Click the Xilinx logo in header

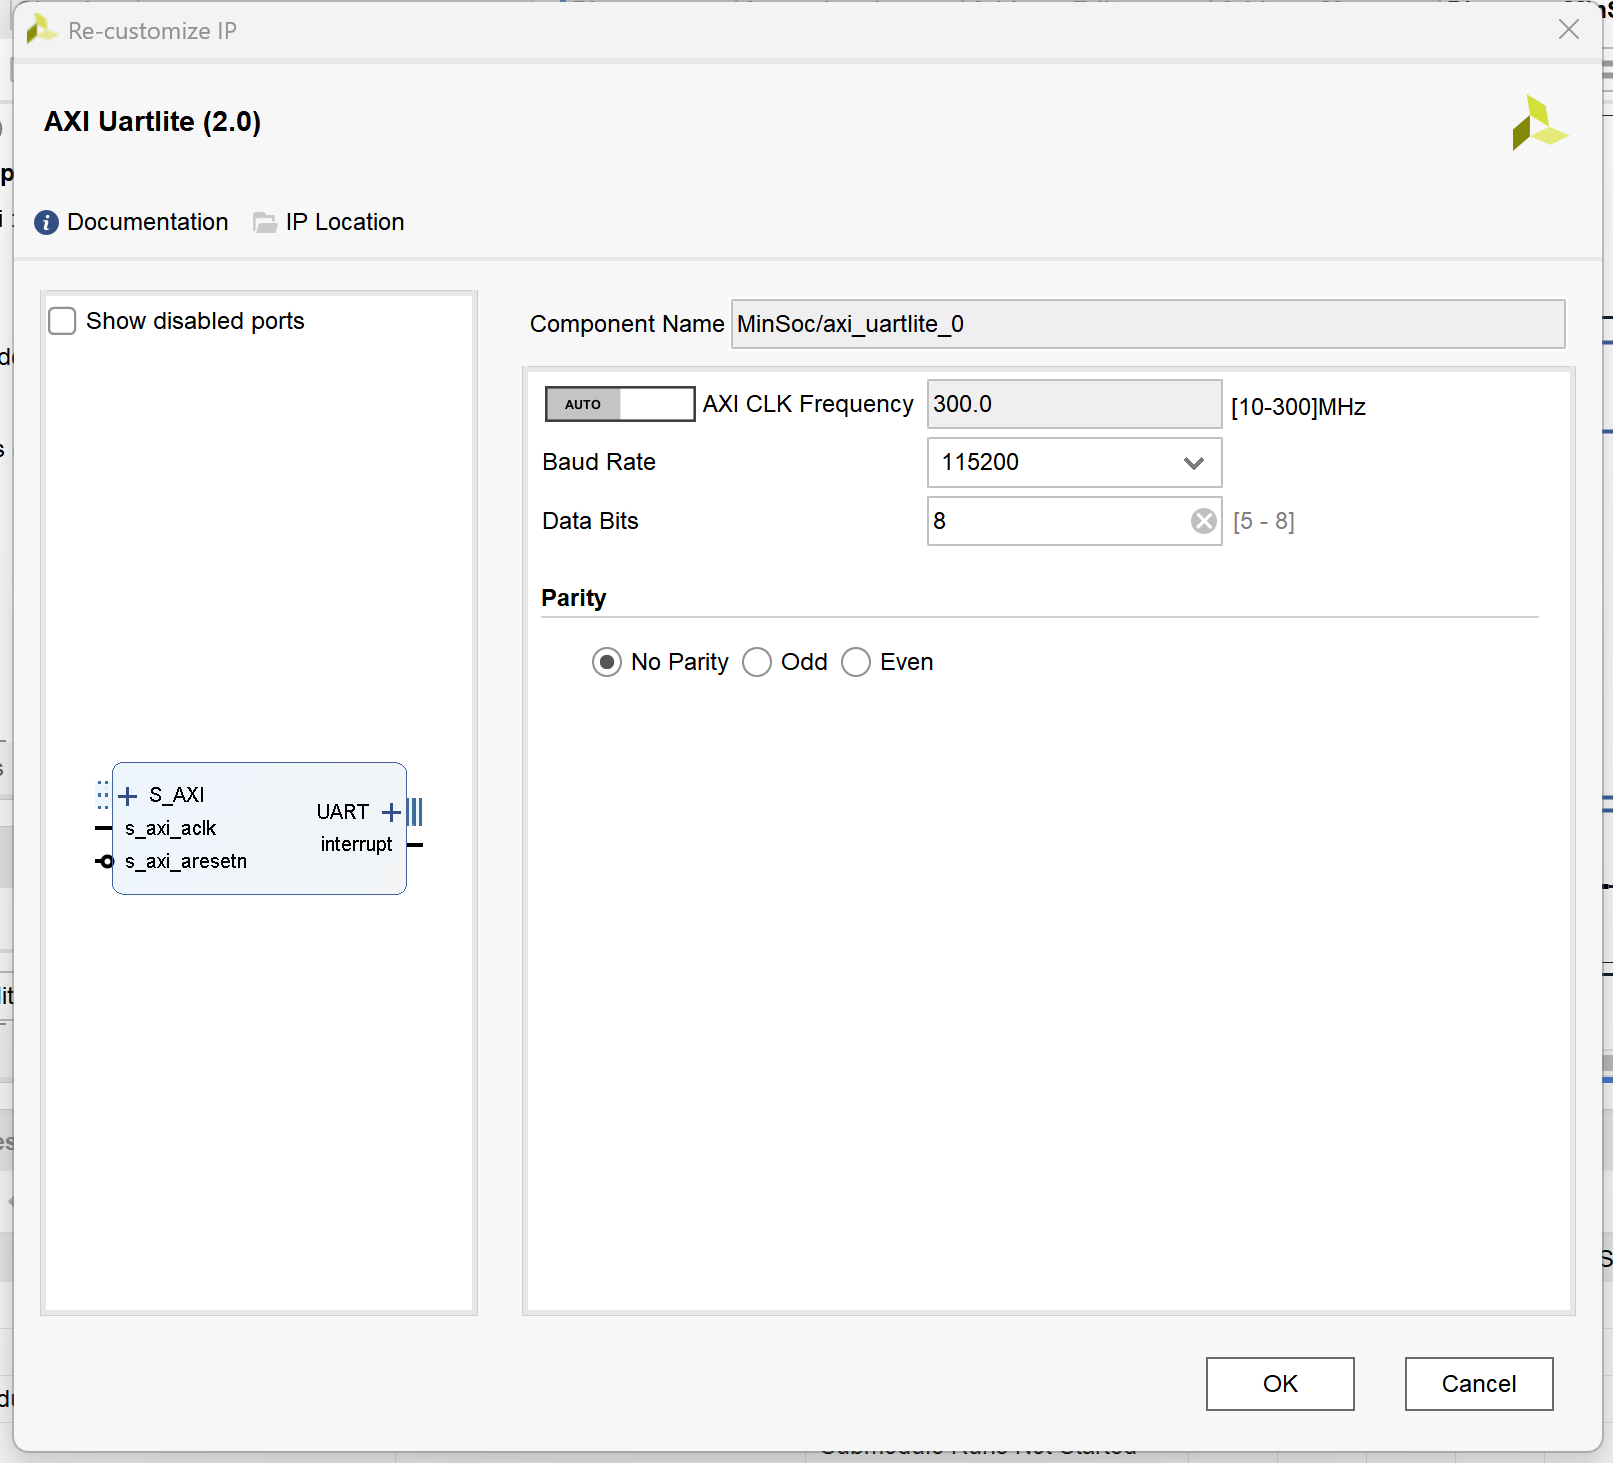[1540, 123]
